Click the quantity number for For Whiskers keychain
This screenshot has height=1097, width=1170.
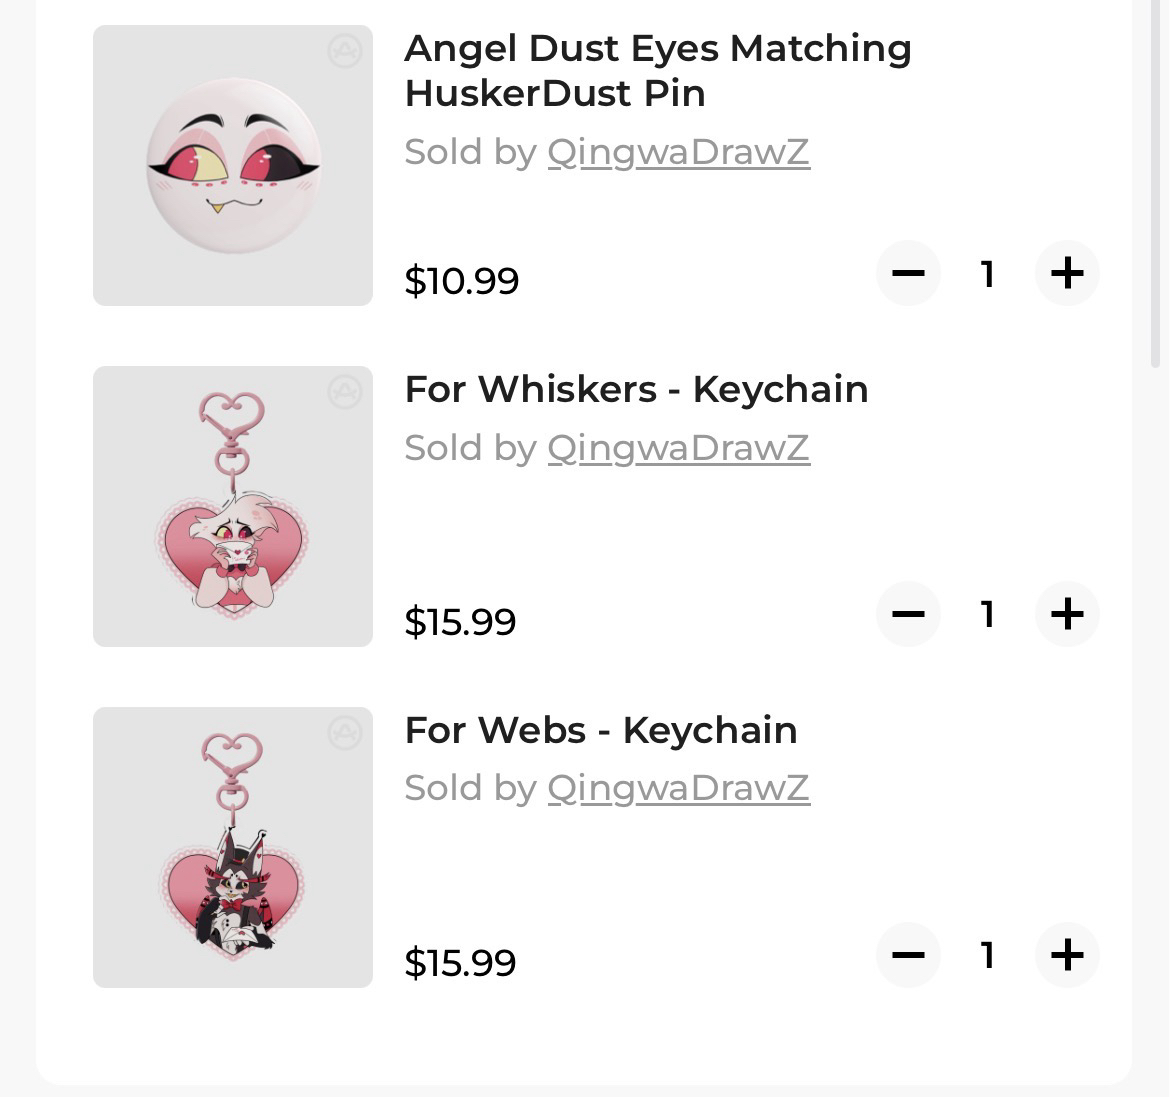coord(988,614)
